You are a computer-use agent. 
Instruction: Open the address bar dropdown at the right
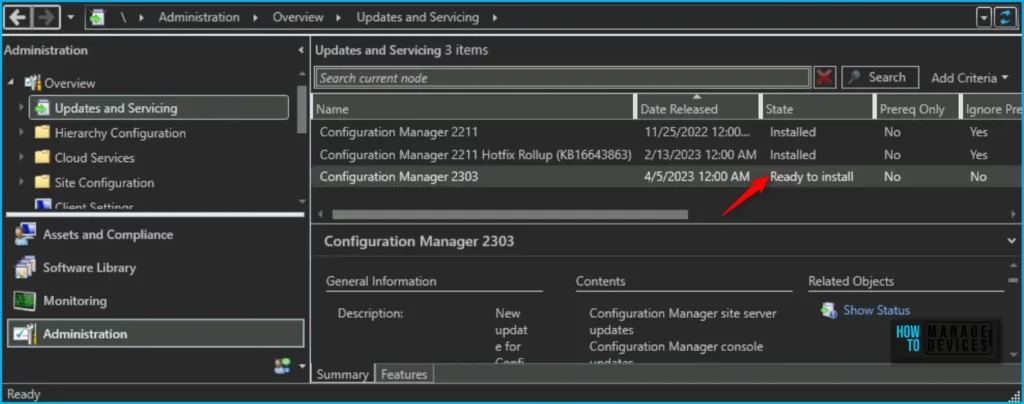984,18
